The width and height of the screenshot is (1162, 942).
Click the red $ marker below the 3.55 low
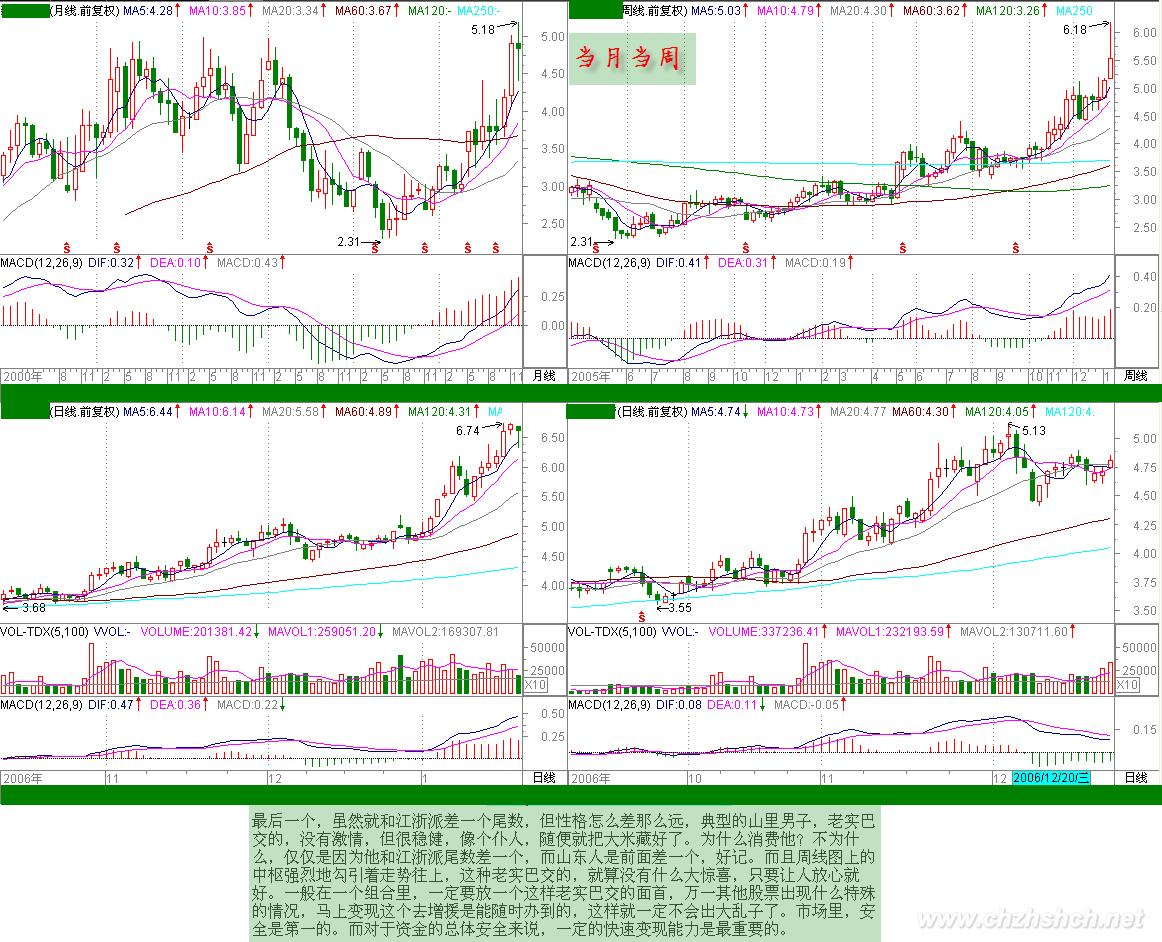pyautogui.click(x=641, y=618)
